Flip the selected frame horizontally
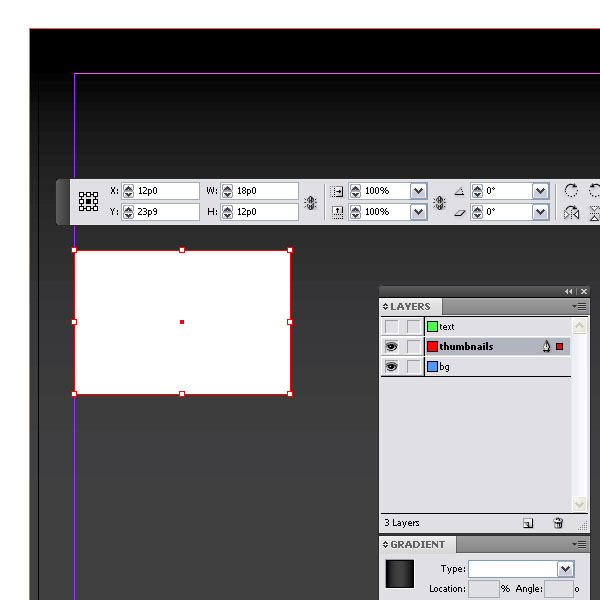The width and height of the screenshot is (600, 600). click(x=571, y=212)
